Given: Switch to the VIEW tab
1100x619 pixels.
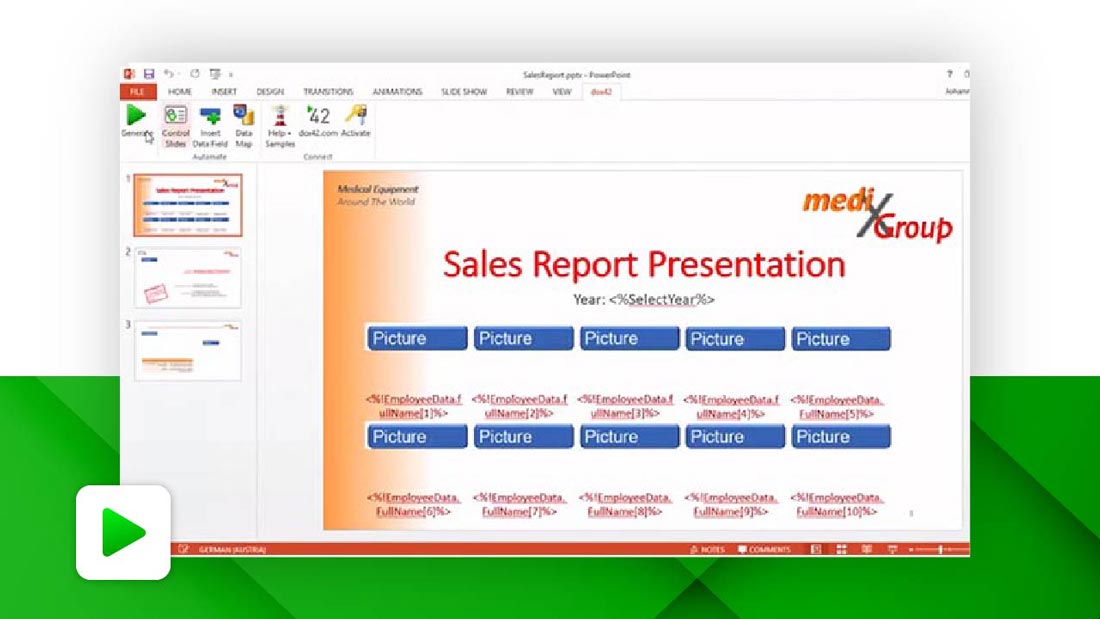Looking at the screenshot, I should point(562,92).
